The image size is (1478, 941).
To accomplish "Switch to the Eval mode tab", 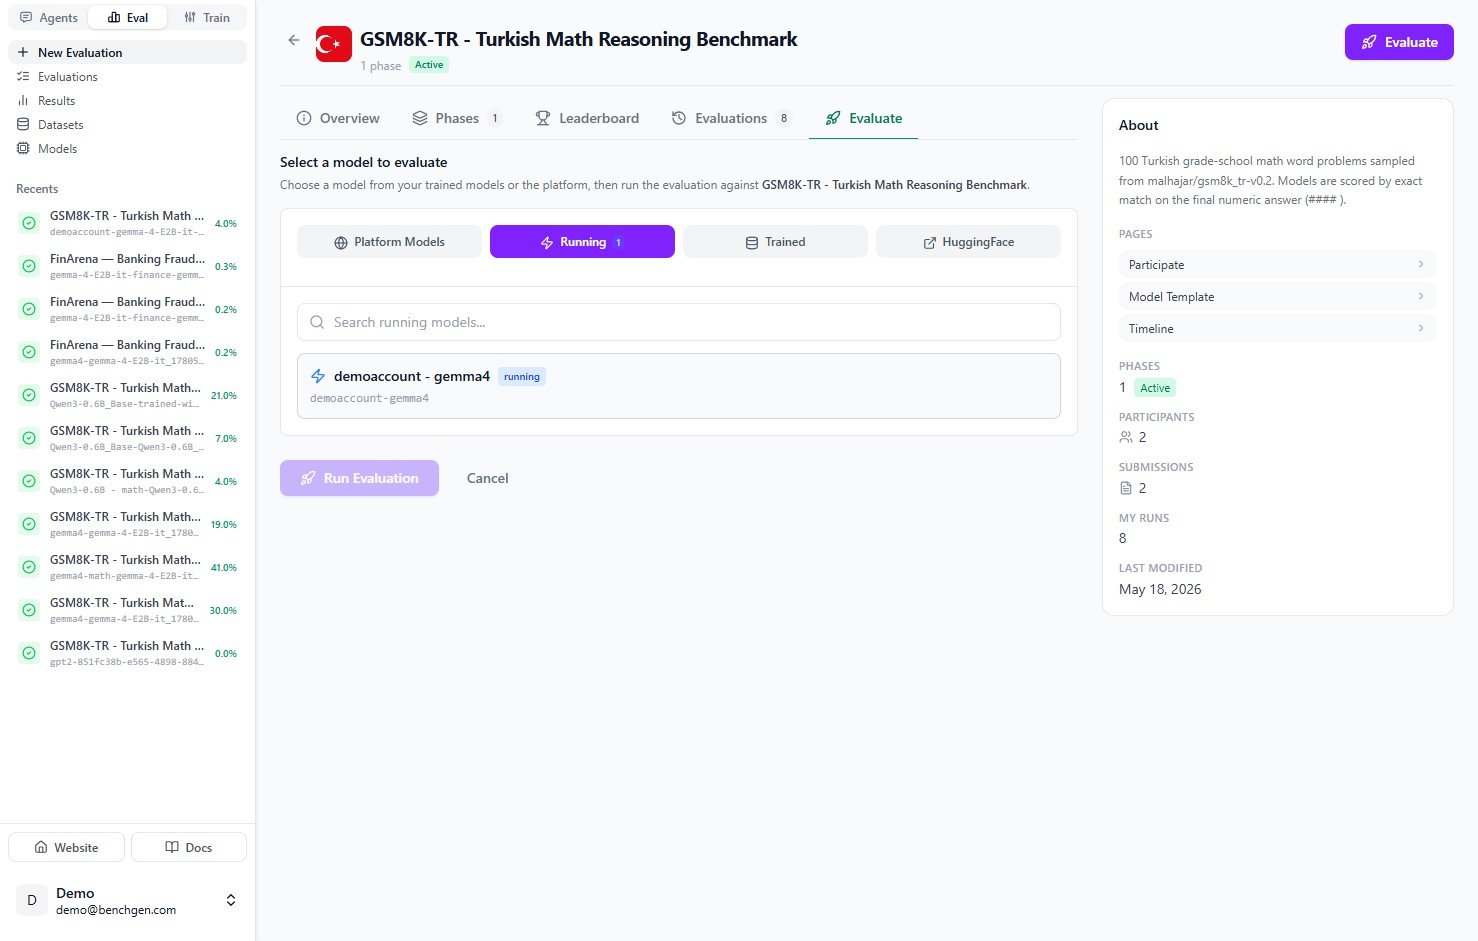I will (128, 17).
